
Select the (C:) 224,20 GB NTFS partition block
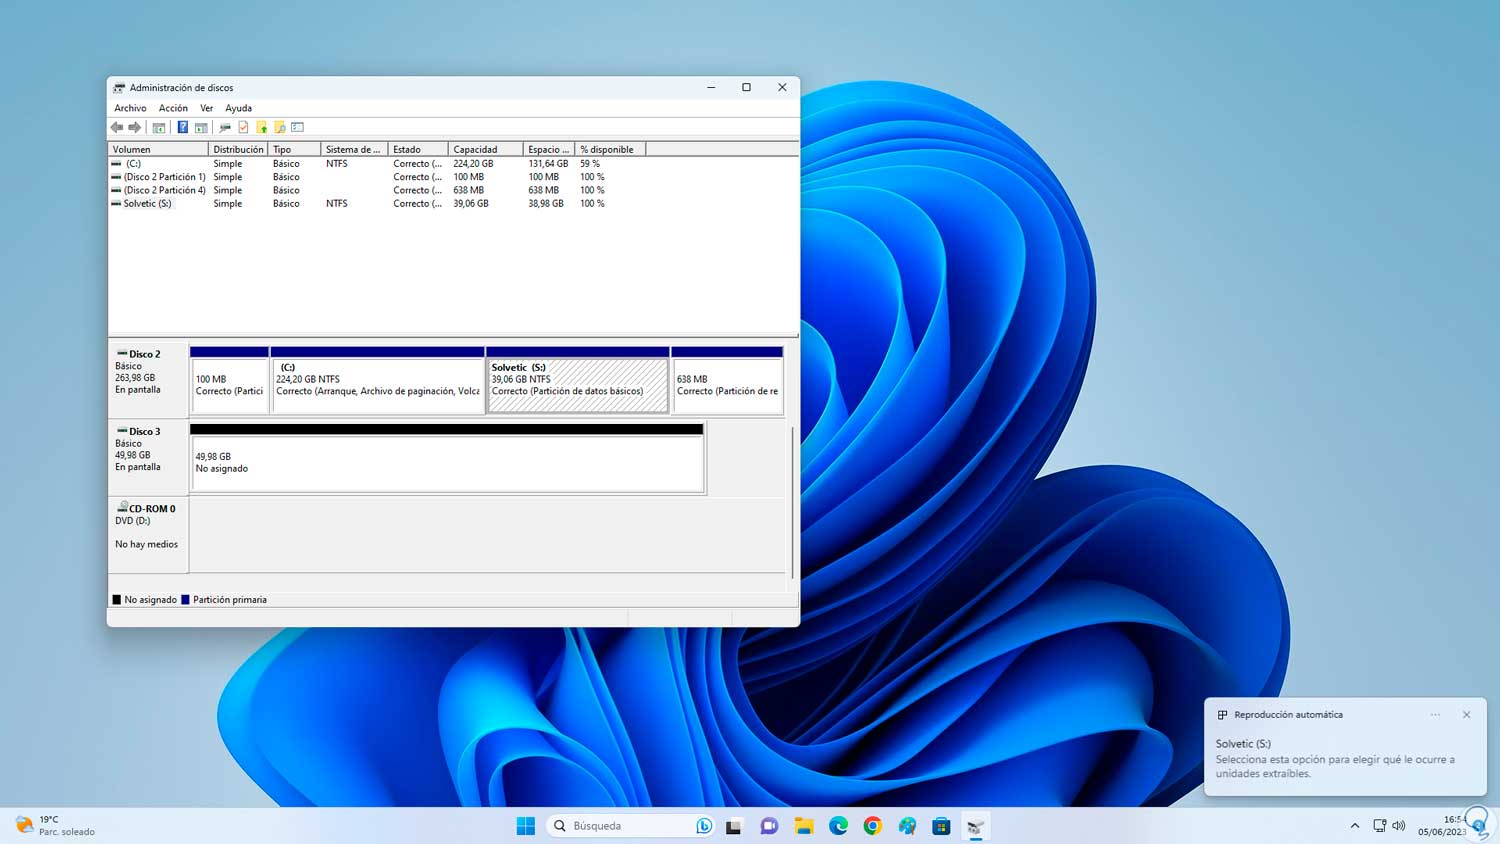[x=377, y=385]
